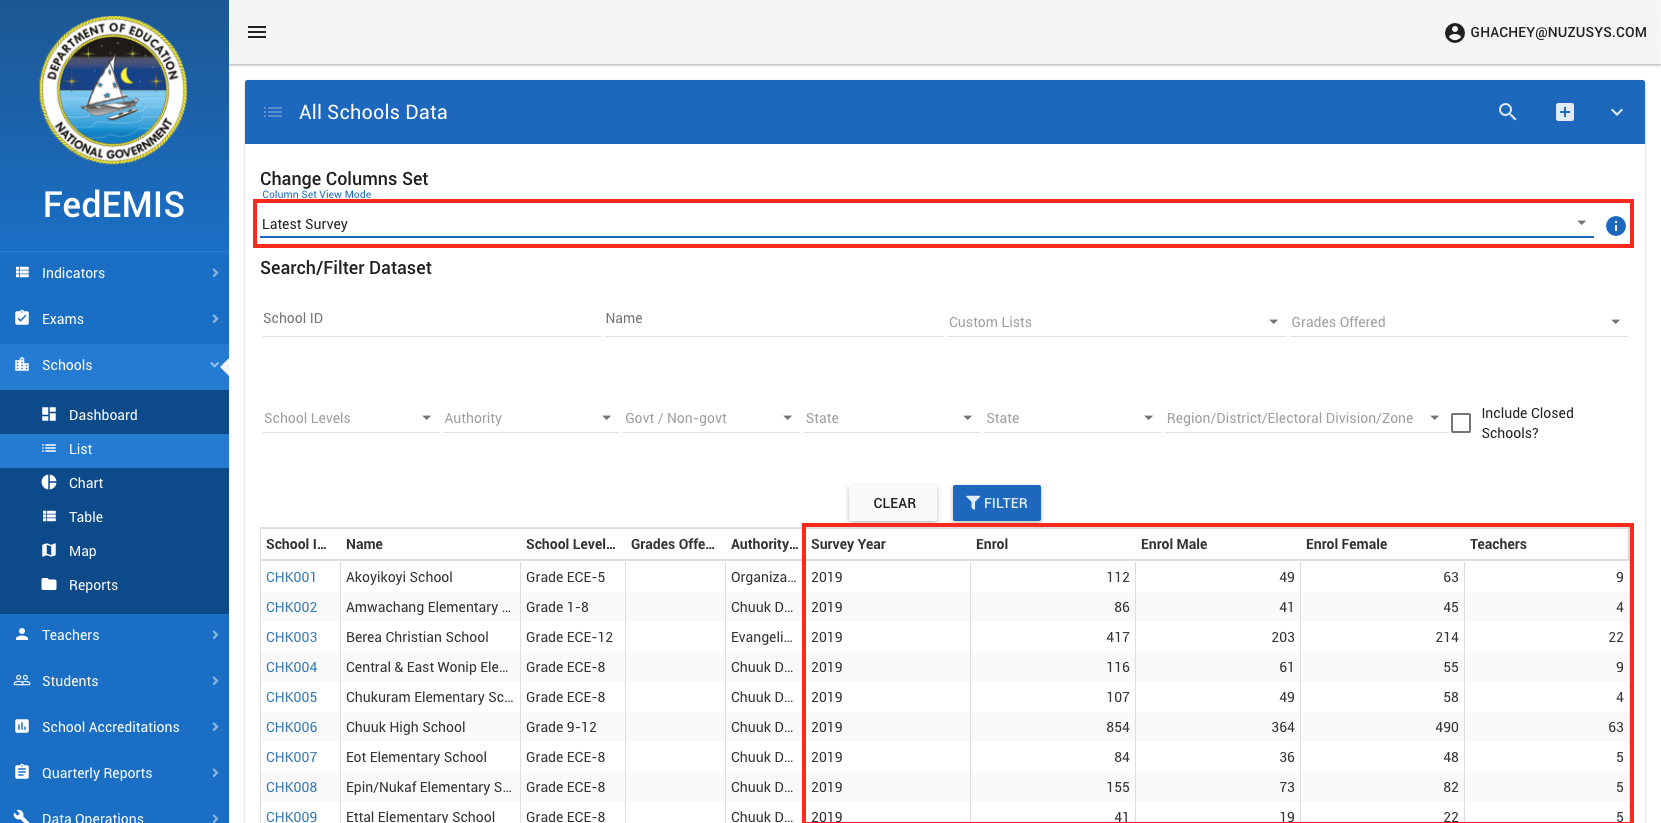
Task: Open search with magnifier icon
Action: 1507,112
